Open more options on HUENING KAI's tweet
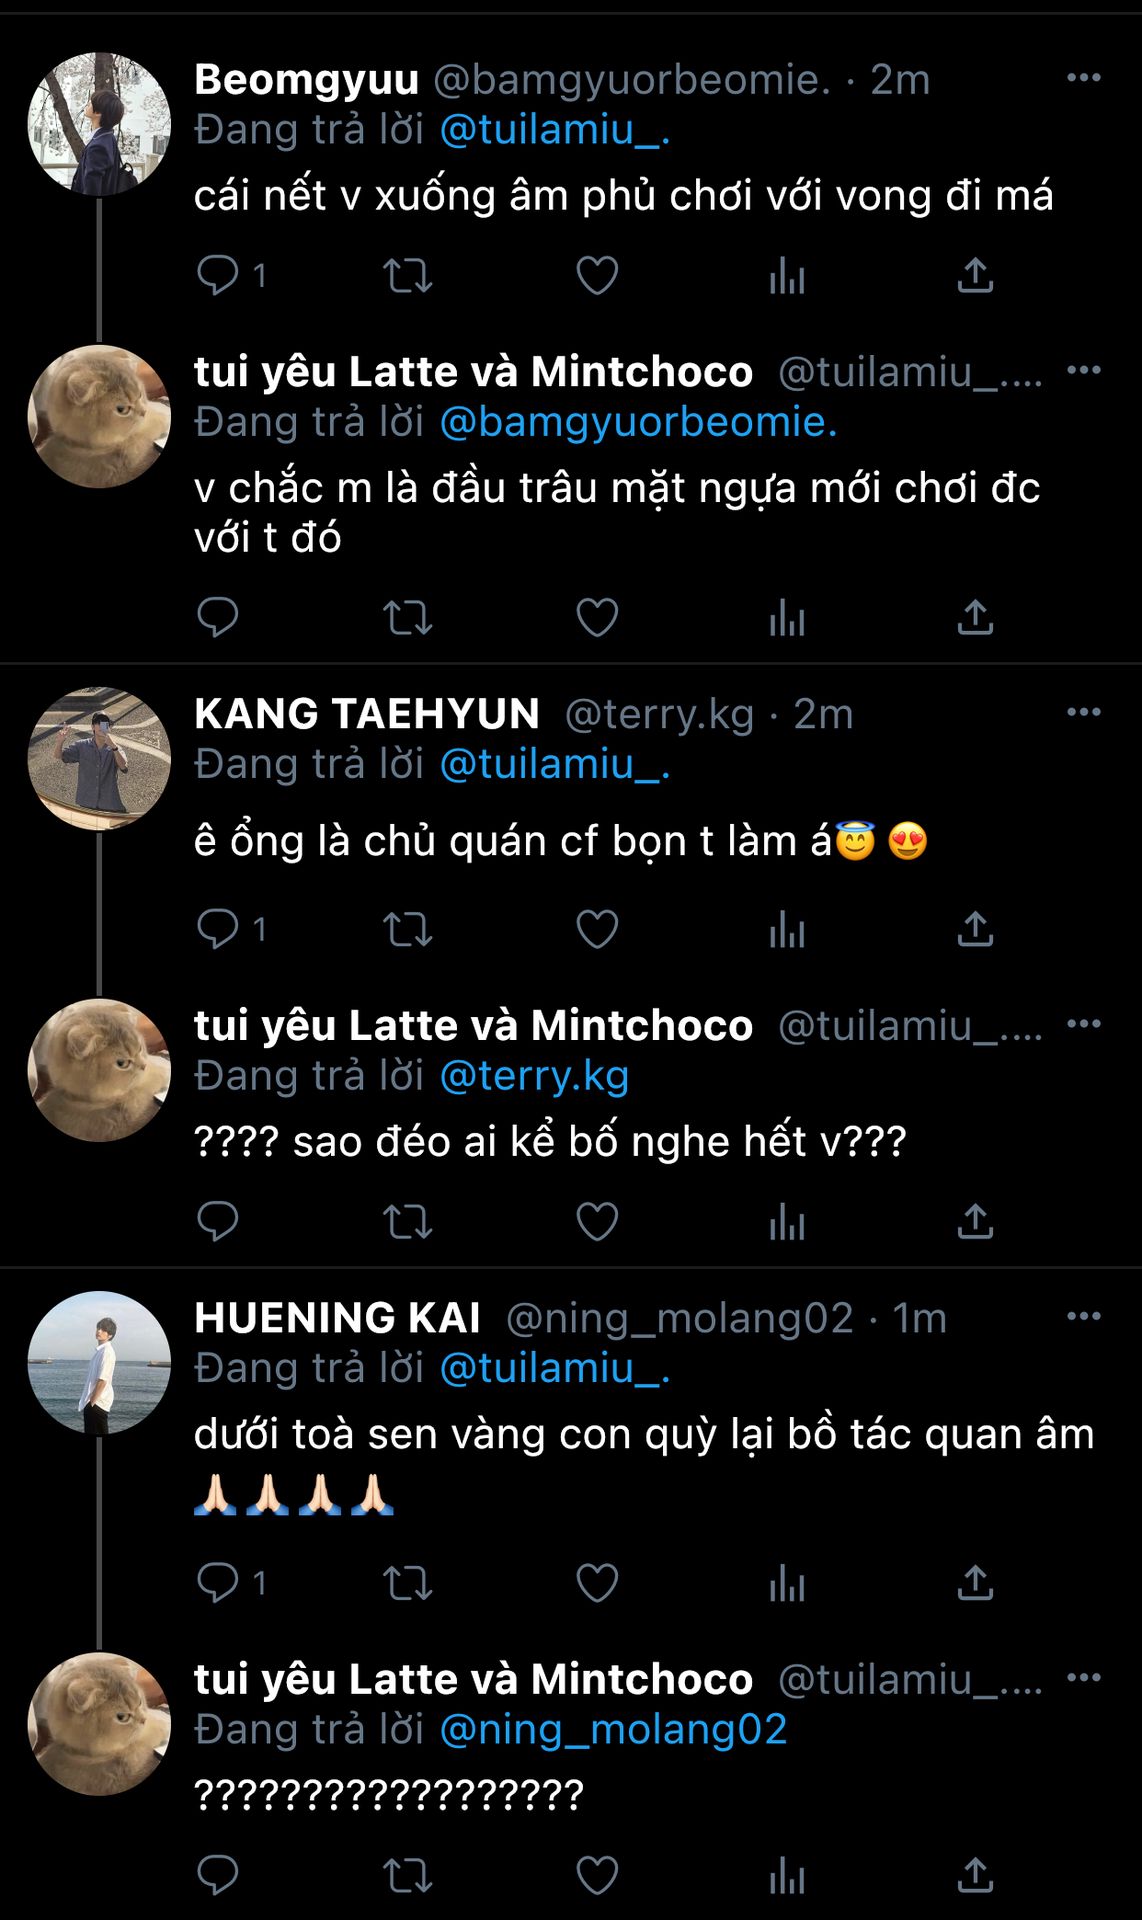 1083,1316
